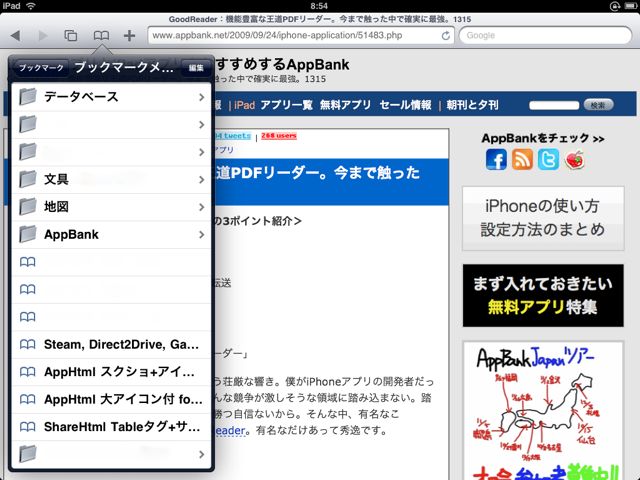
Task: Open AppBank Japan ツアー map banner
Action: [543, 411]
